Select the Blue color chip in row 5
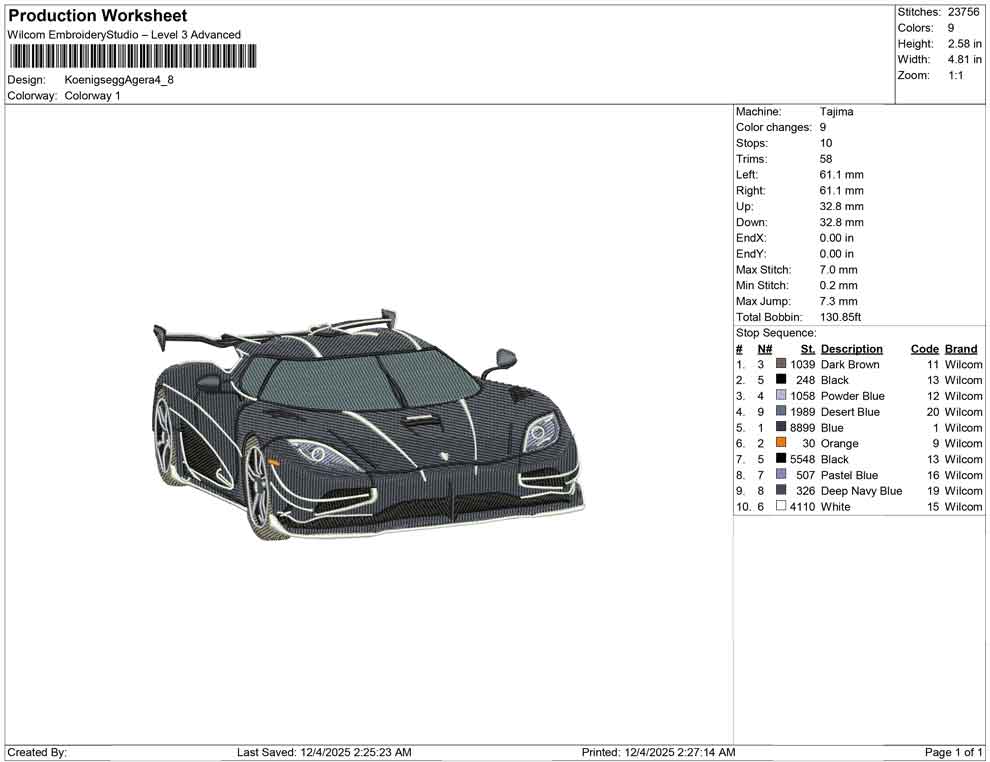This screenshot has height=762, width=990. (x=779, y=427)
